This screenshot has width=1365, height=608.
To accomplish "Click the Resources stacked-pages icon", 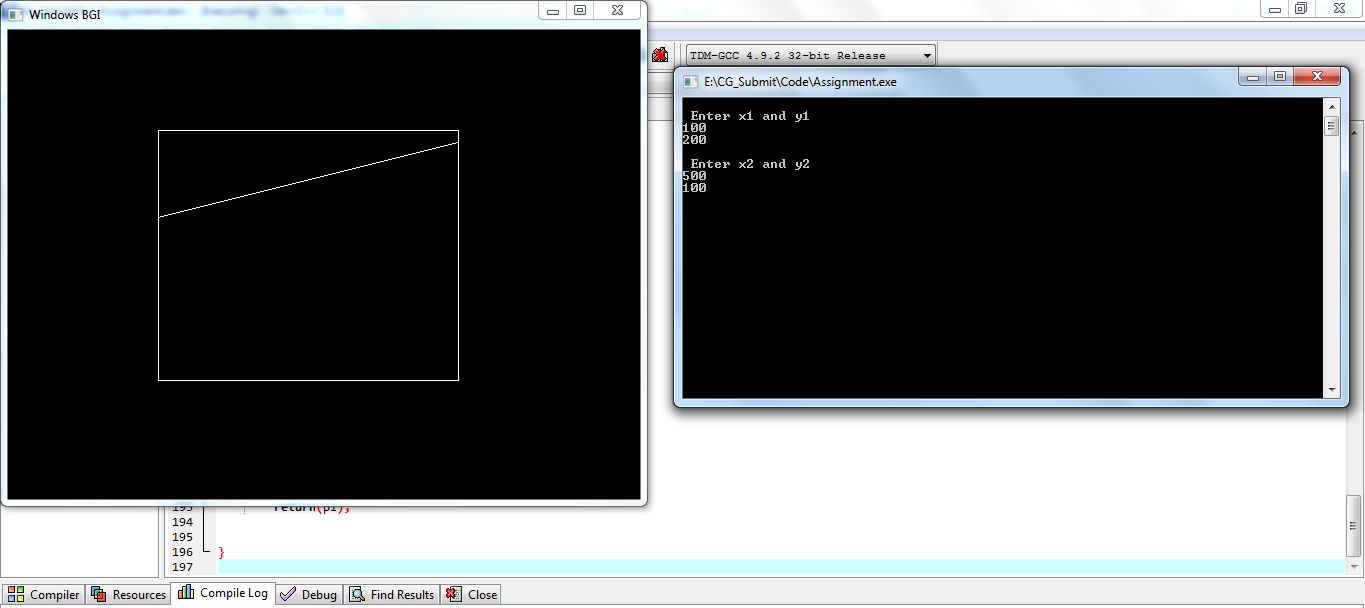I will click(99, 594).
